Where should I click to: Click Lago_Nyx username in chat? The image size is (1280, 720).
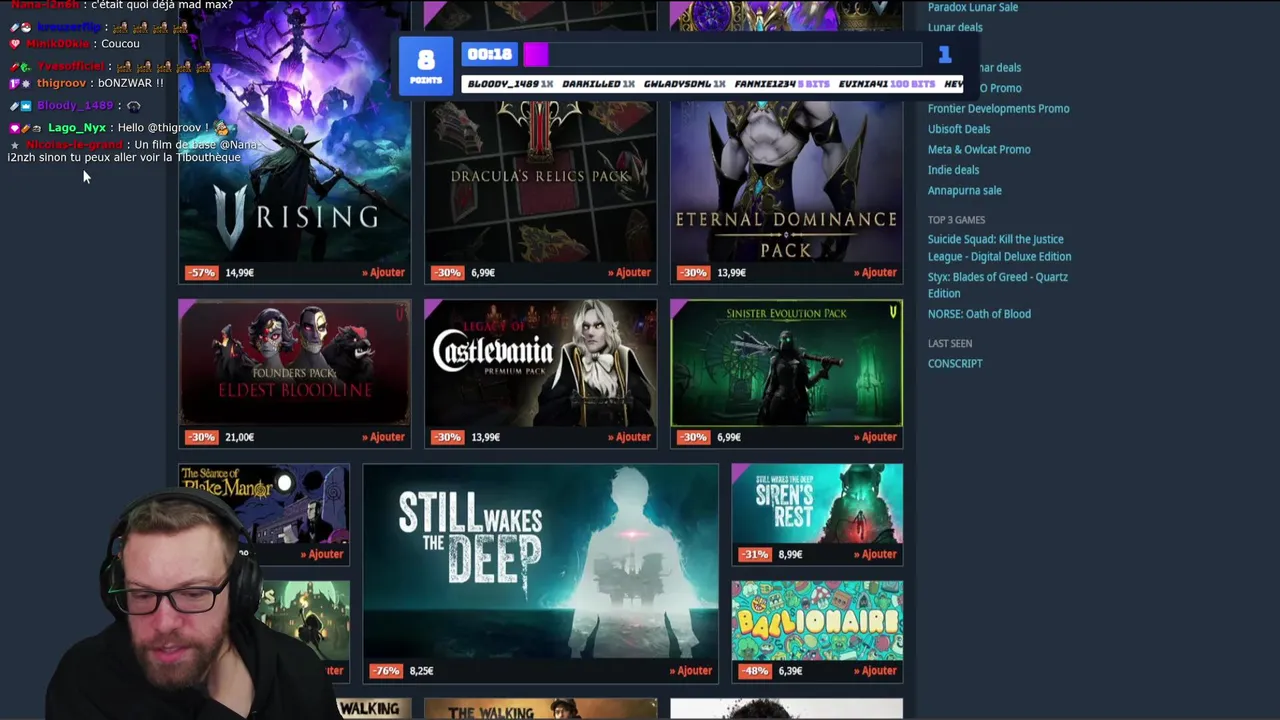click(x=76, y=128)
